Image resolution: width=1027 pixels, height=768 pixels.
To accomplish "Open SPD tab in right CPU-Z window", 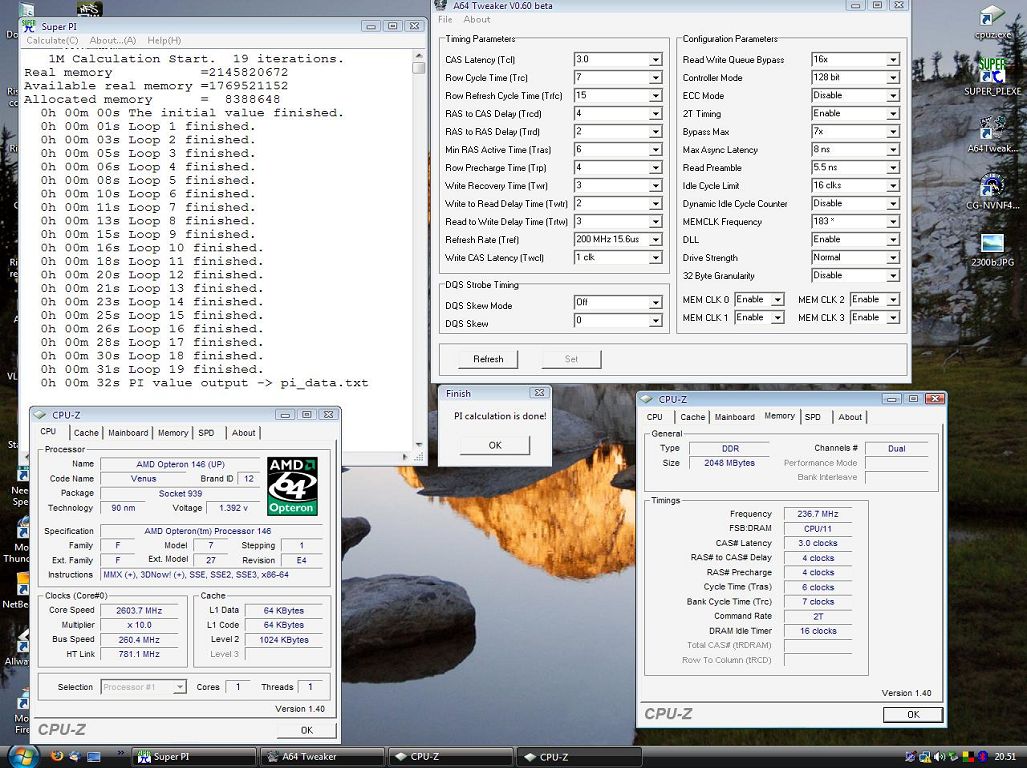I will (x=813, y=417).
